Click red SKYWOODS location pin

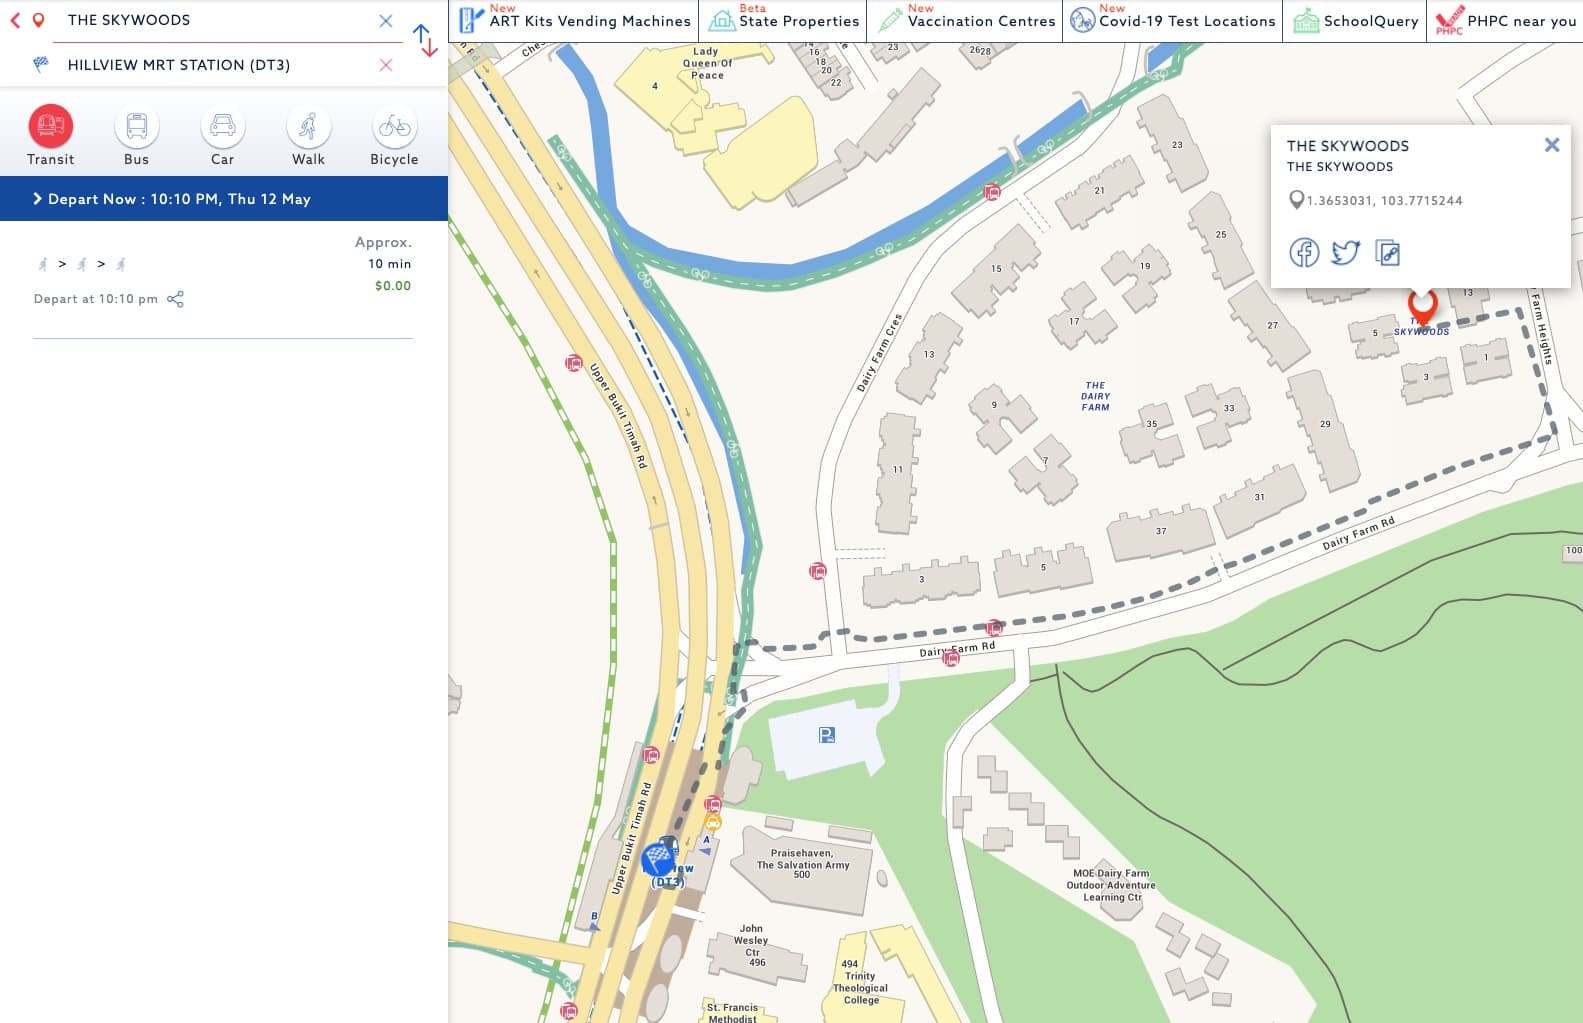tap(1422, 306)
